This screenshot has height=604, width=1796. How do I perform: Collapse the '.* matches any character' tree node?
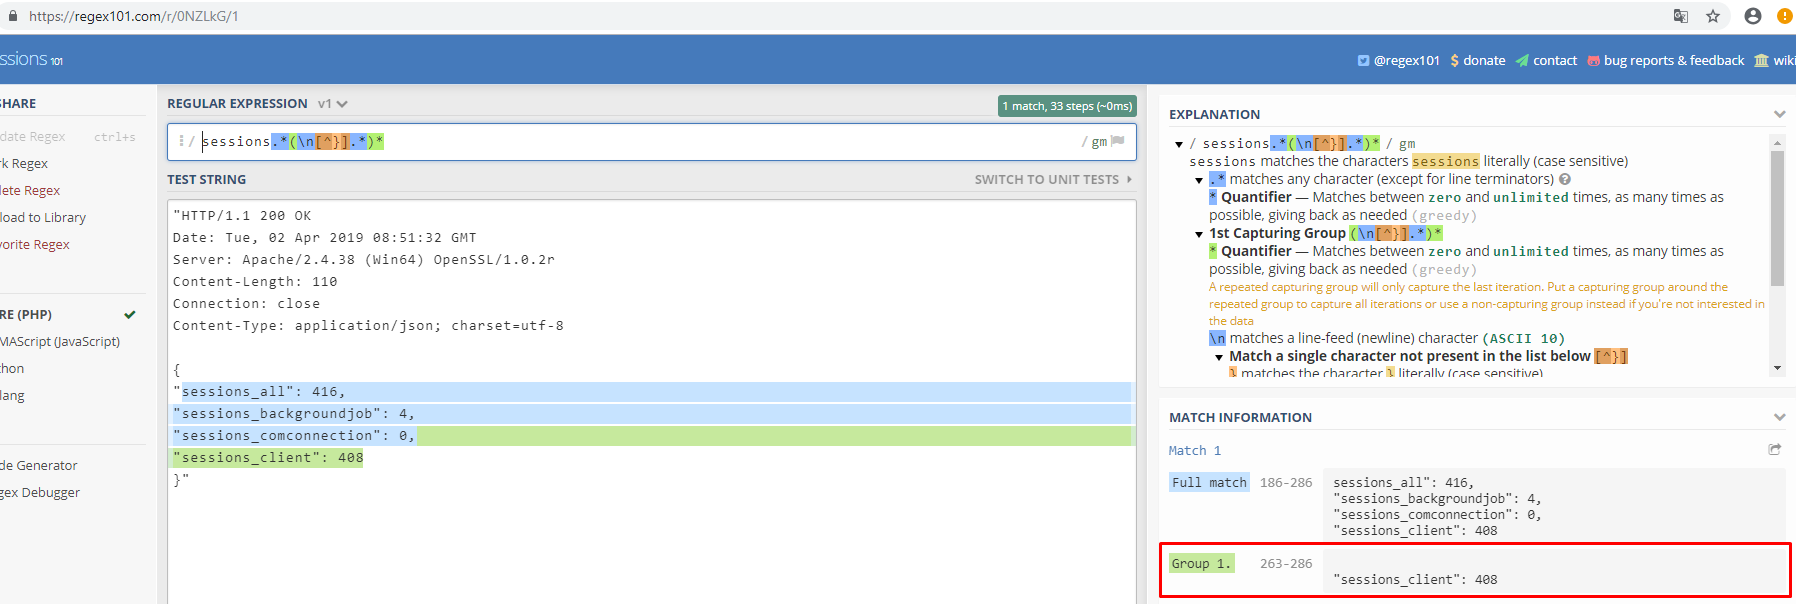click(1199, 180)
